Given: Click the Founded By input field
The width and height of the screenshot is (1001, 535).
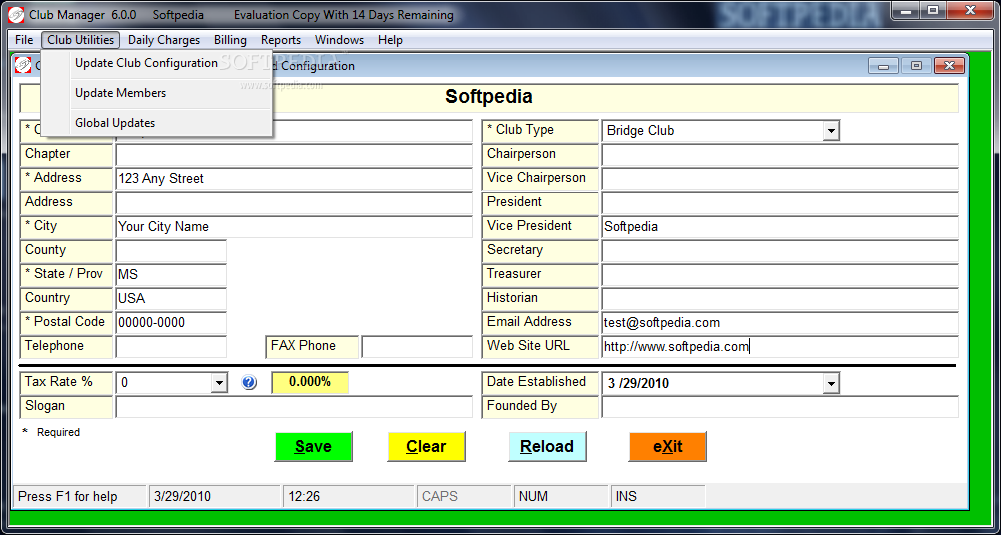Looking at the screenshot, I should click(x=780, y=407).
